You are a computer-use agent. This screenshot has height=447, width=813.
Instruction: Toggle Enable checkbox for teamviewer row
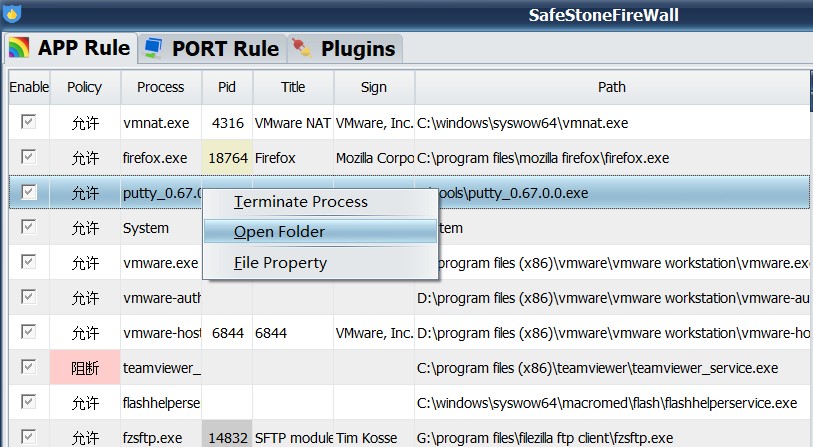(x=29, y=367)
